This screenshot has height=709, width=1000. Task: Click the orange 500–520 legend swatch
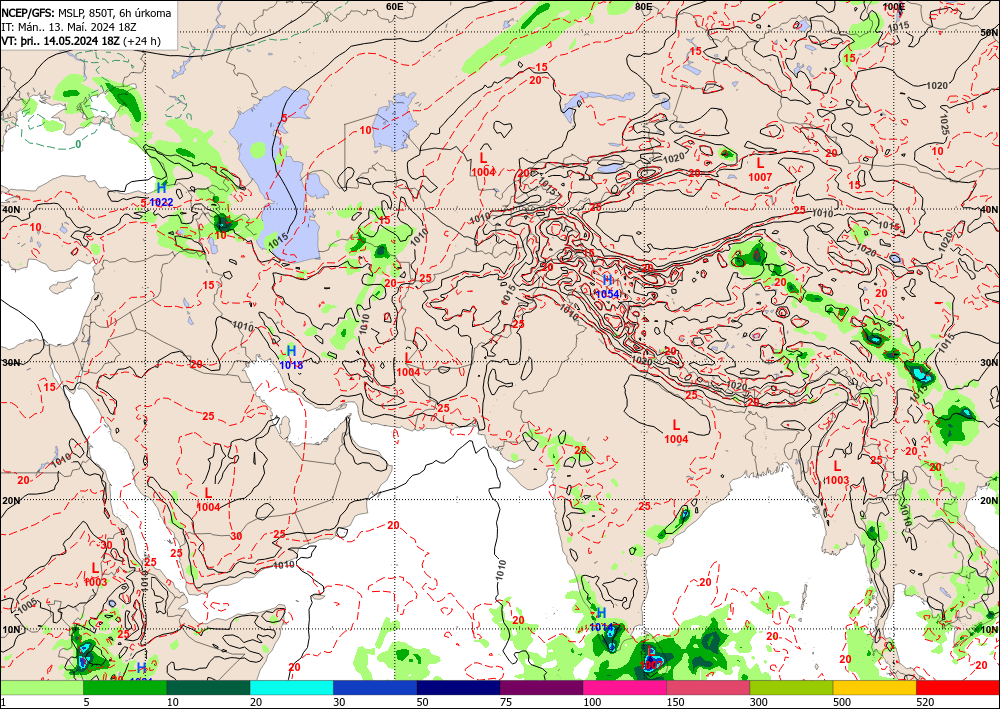click(x=874, y=687)
